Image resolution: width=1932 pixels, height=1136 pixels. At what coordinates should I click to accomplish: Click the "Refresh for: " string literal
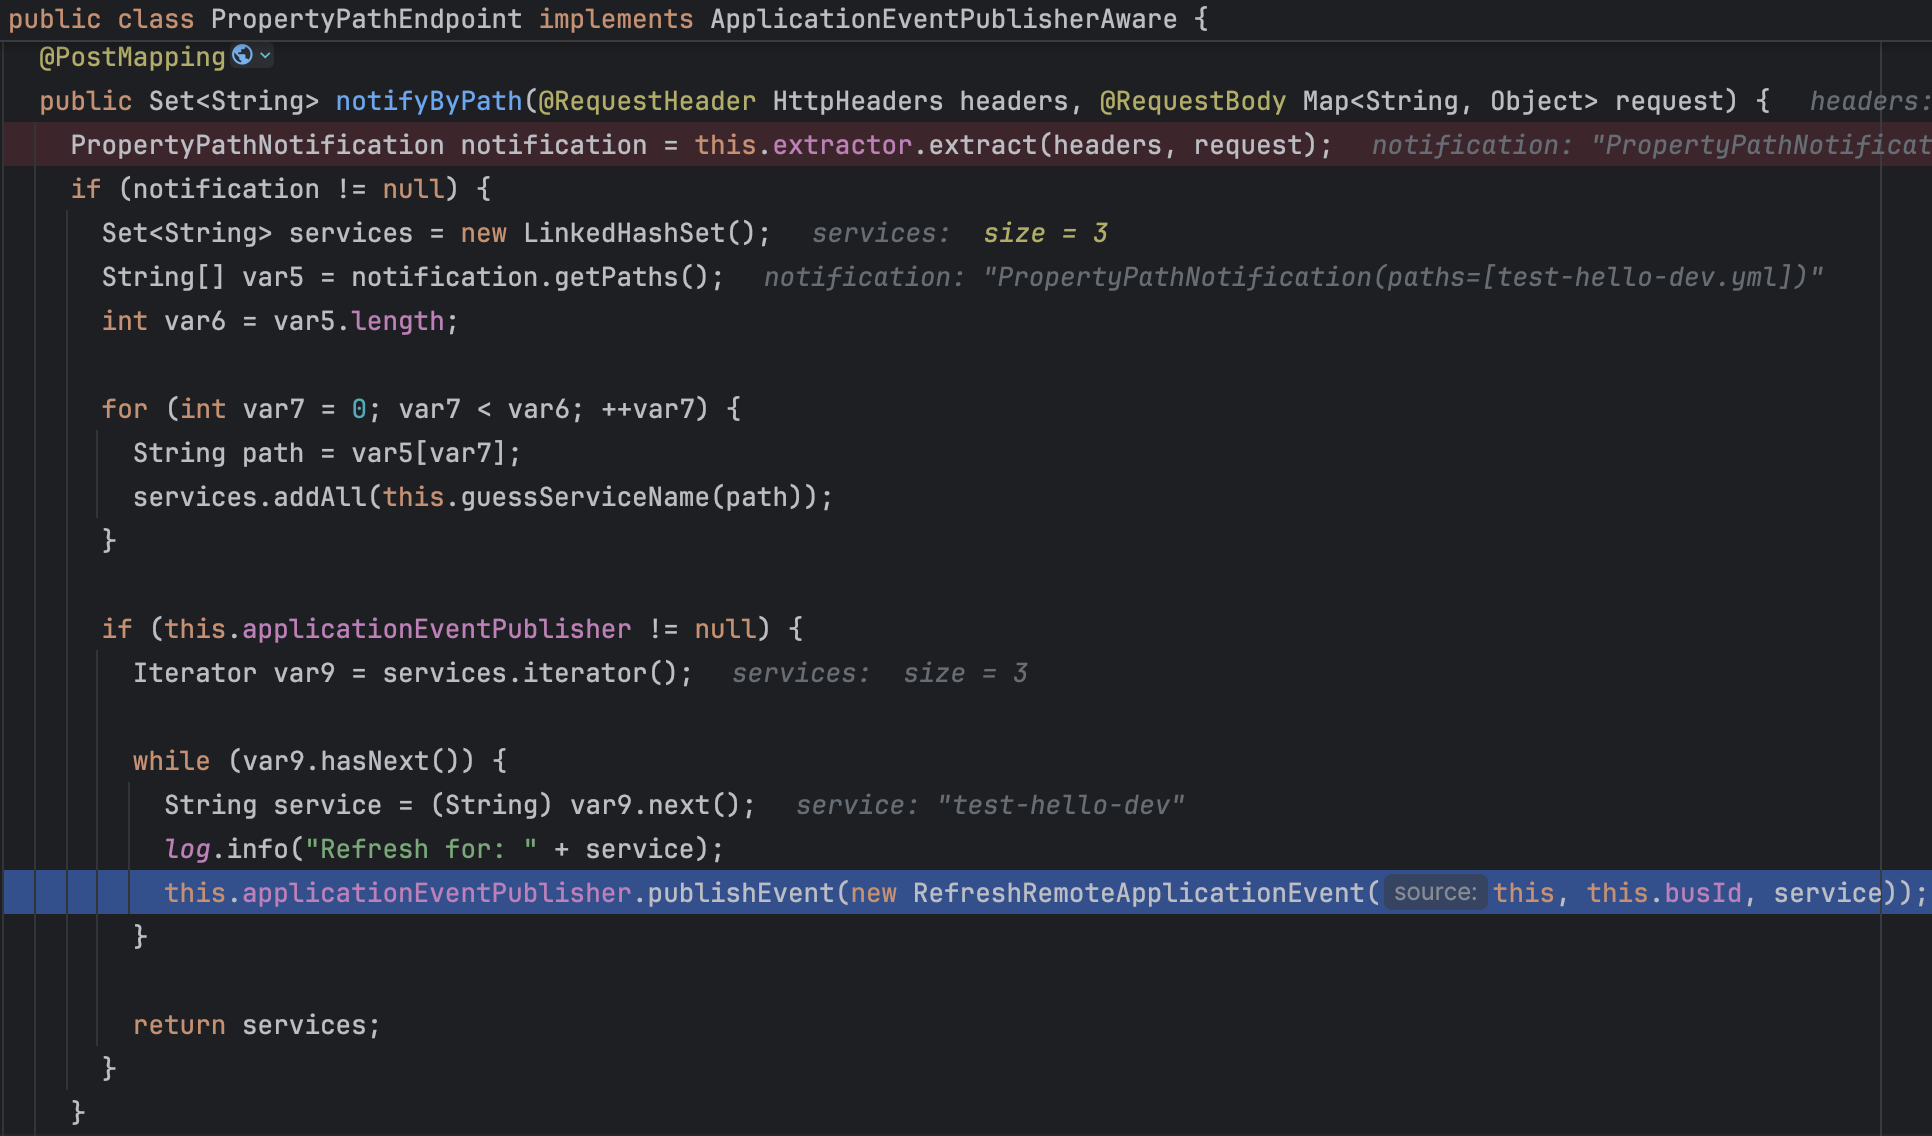pos(421,849)
